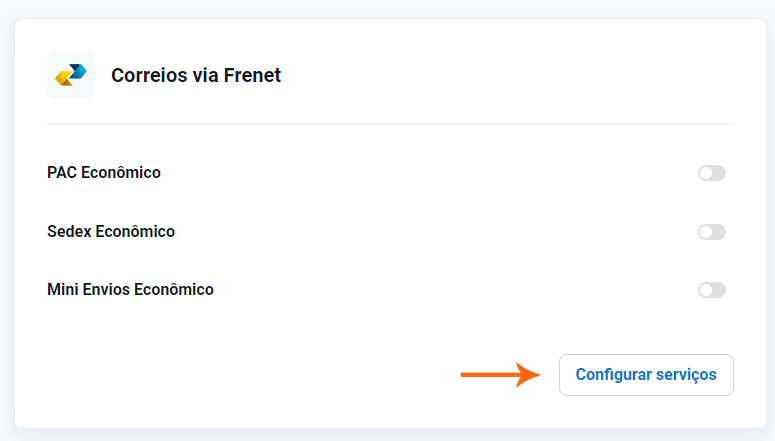Click the PAC Econômico label
The width and height of the screenshot is (775, 441).
(104, 173)
